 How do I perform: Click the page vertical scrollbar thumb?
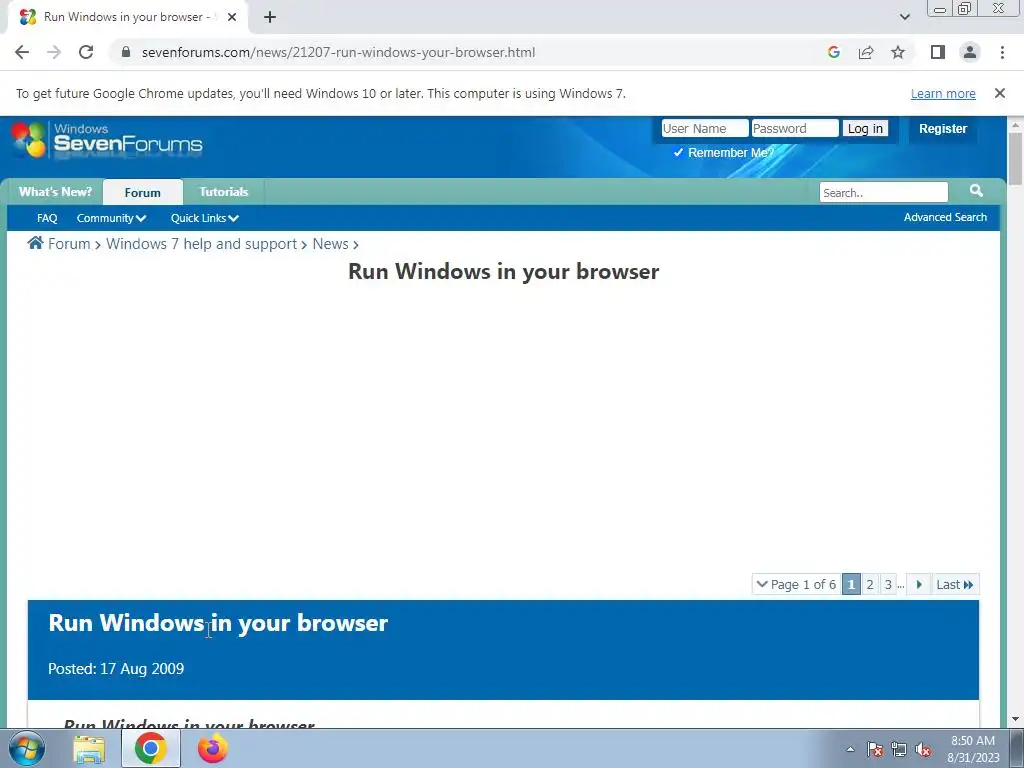coord(1015,158)
